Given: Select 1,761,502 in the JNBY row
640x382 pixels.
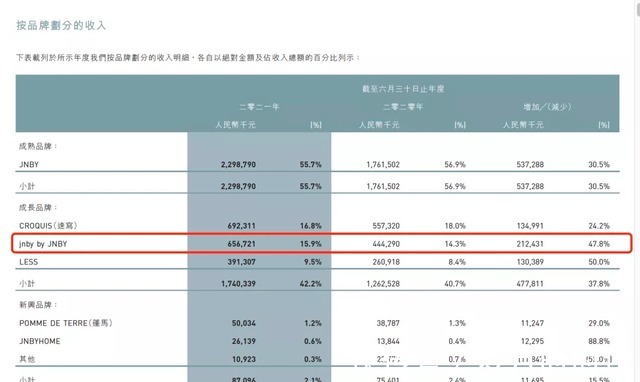Looking at the screenshot, I should (383, 164).
